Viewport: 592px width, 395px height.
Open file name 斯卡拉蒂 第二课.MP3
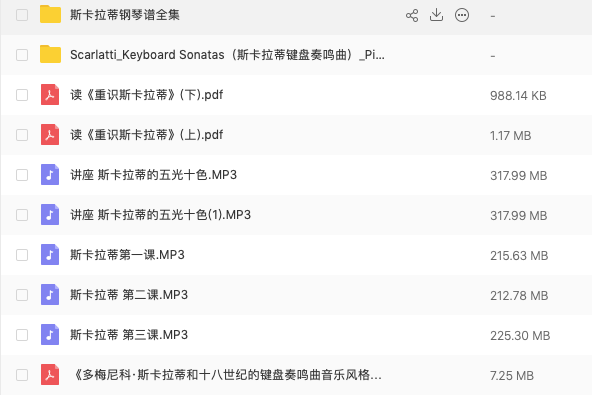pos(129,295)
